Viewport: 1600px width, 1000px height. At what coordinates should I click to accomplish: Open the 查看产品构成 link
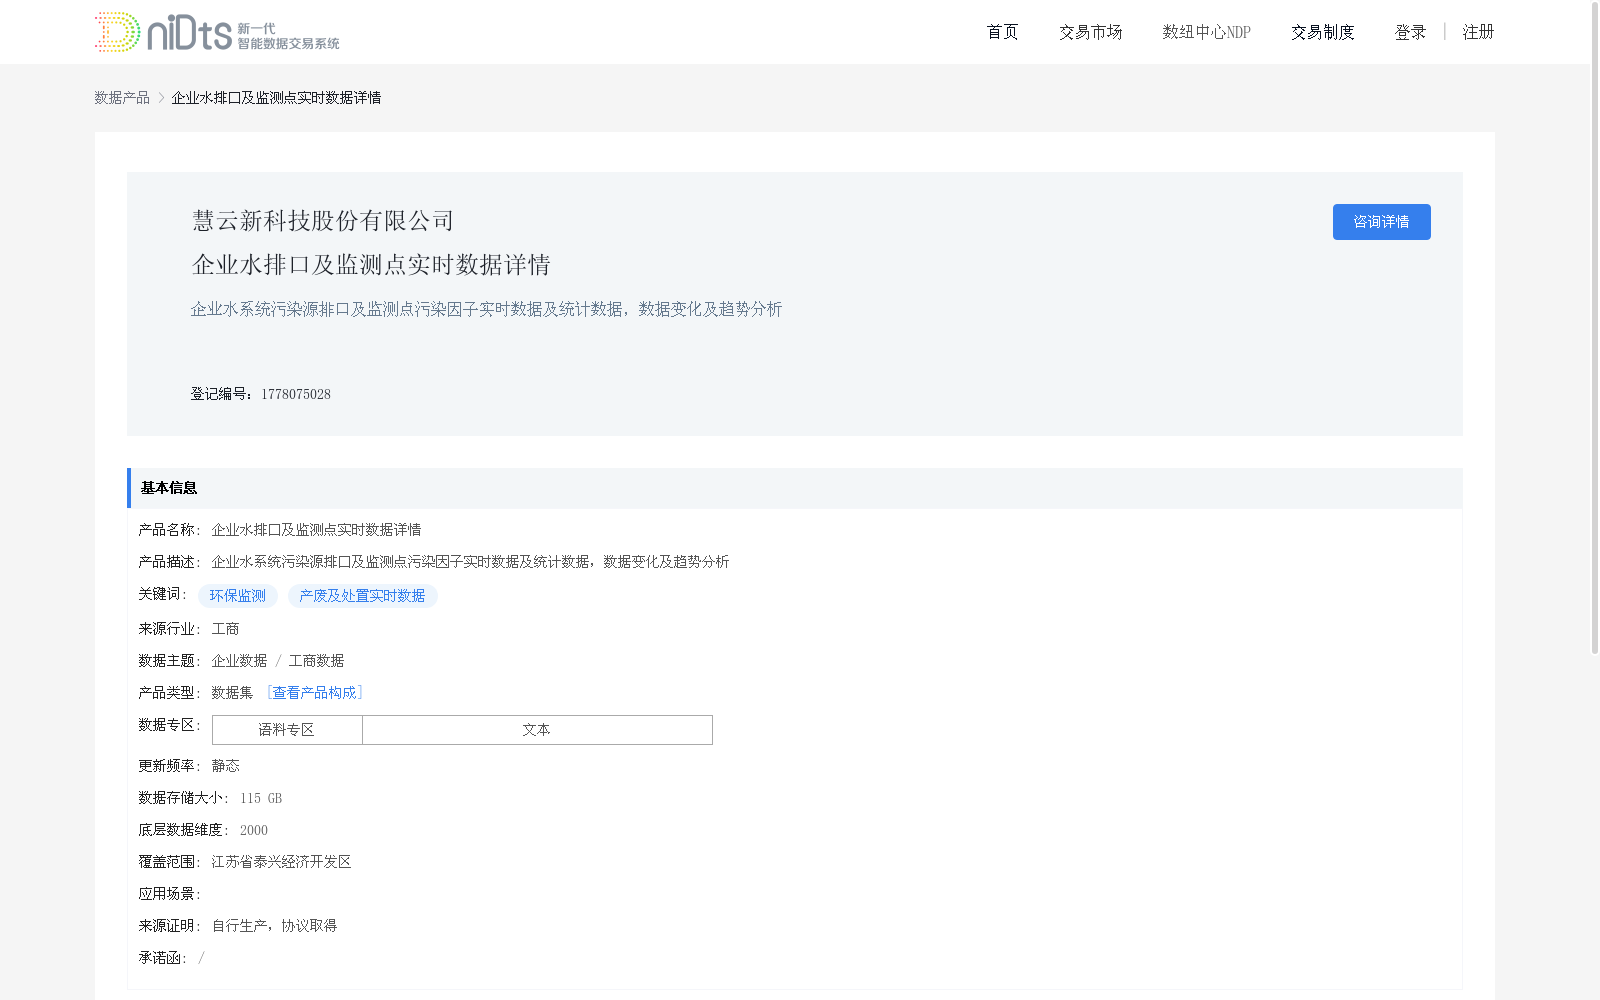pos(314,693)
